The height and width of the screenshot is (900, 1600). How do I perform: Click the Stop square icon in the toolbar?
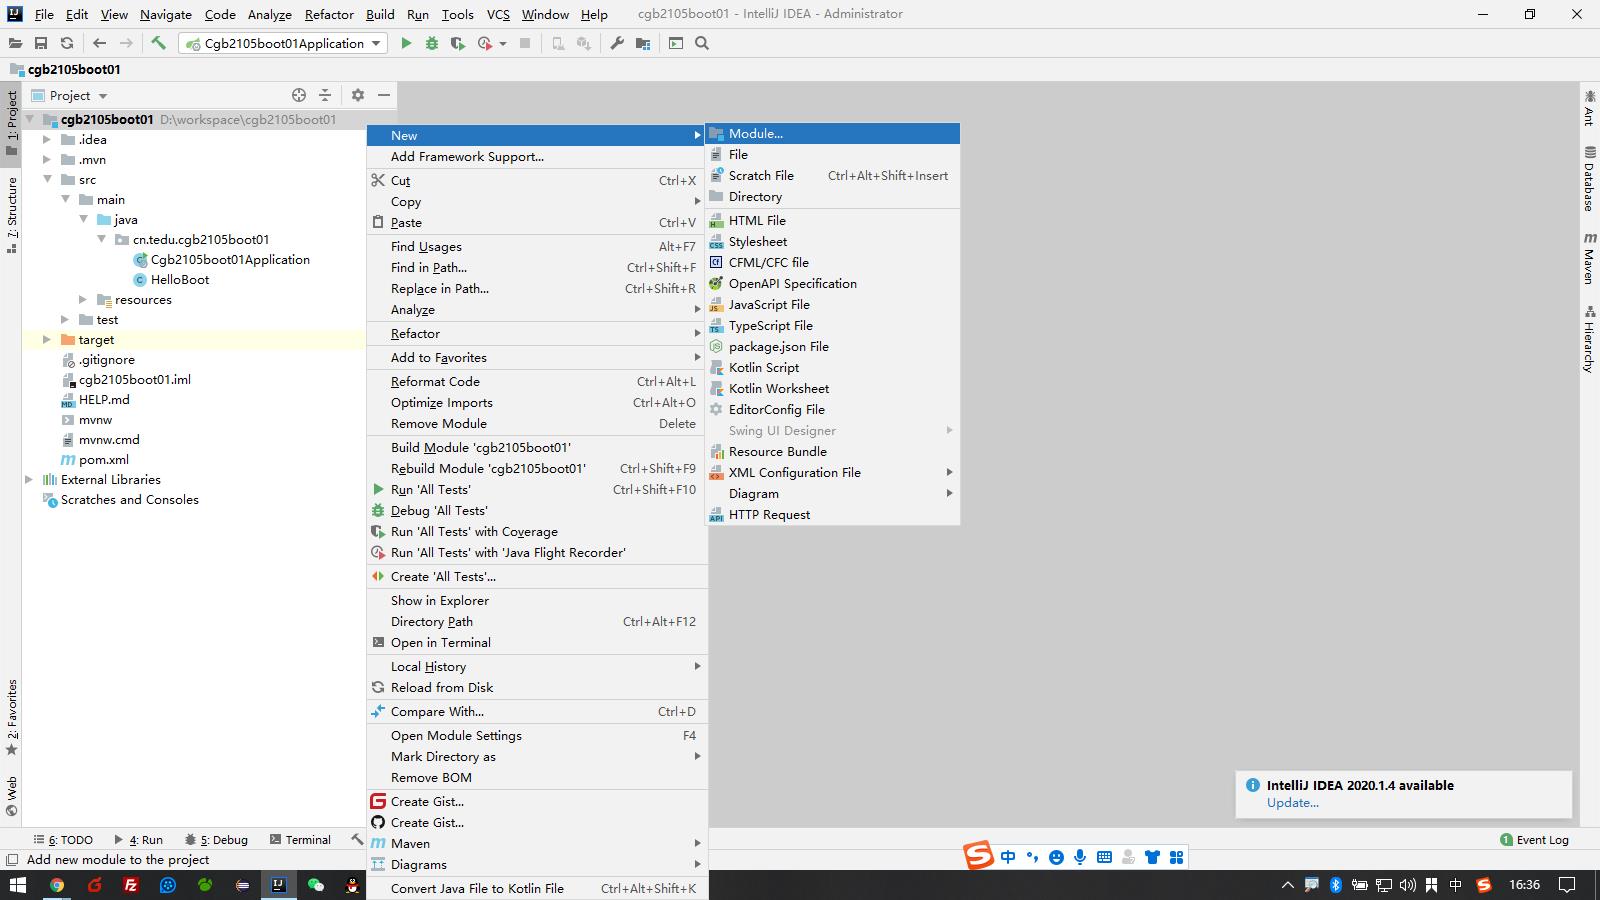tap(525, 43)
